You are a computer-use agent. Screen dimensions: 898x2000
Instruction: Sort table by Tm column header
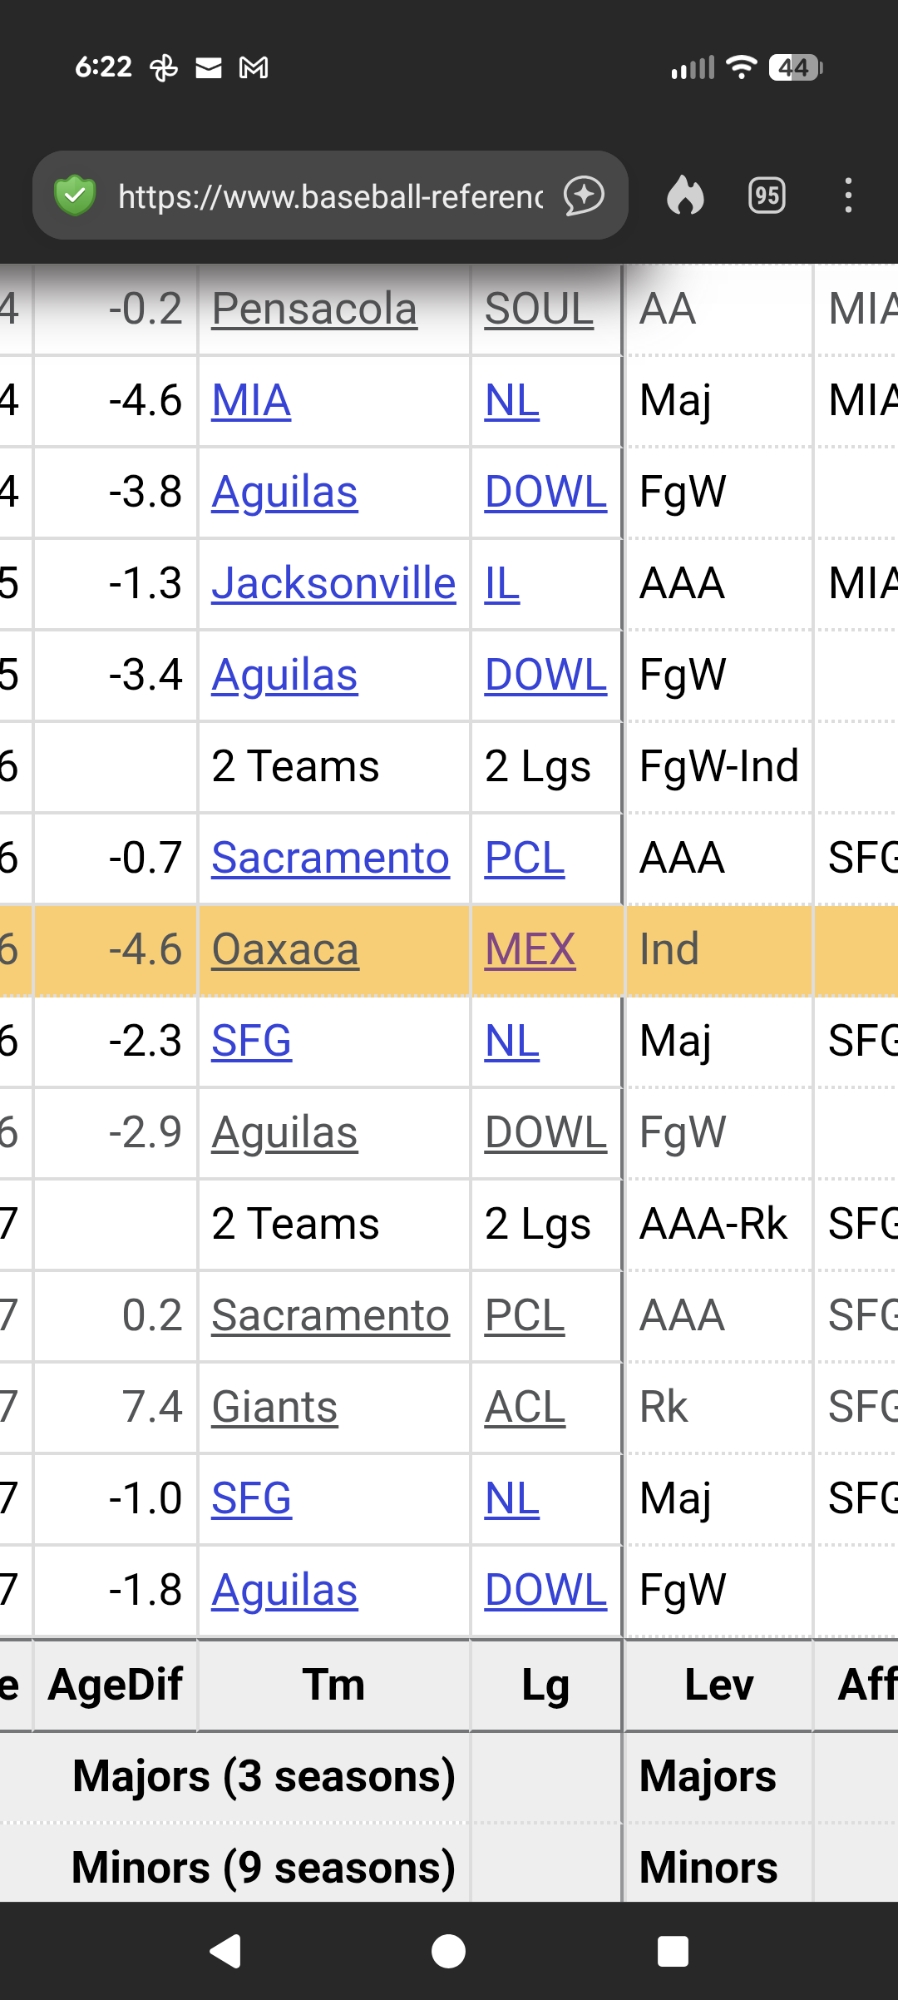(334, 1685)
